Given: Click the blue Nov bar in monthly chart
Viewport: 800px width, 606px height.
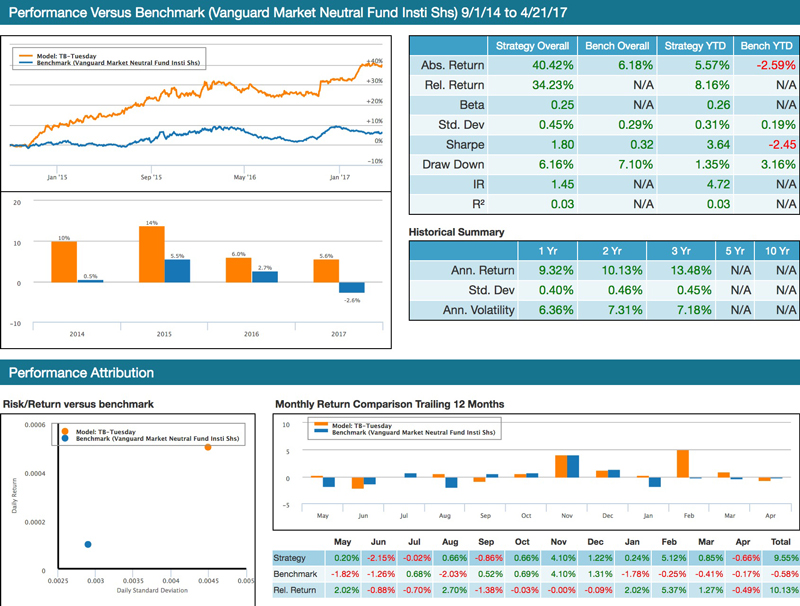Looking at the screenshot, I should (x=573, y=467).
